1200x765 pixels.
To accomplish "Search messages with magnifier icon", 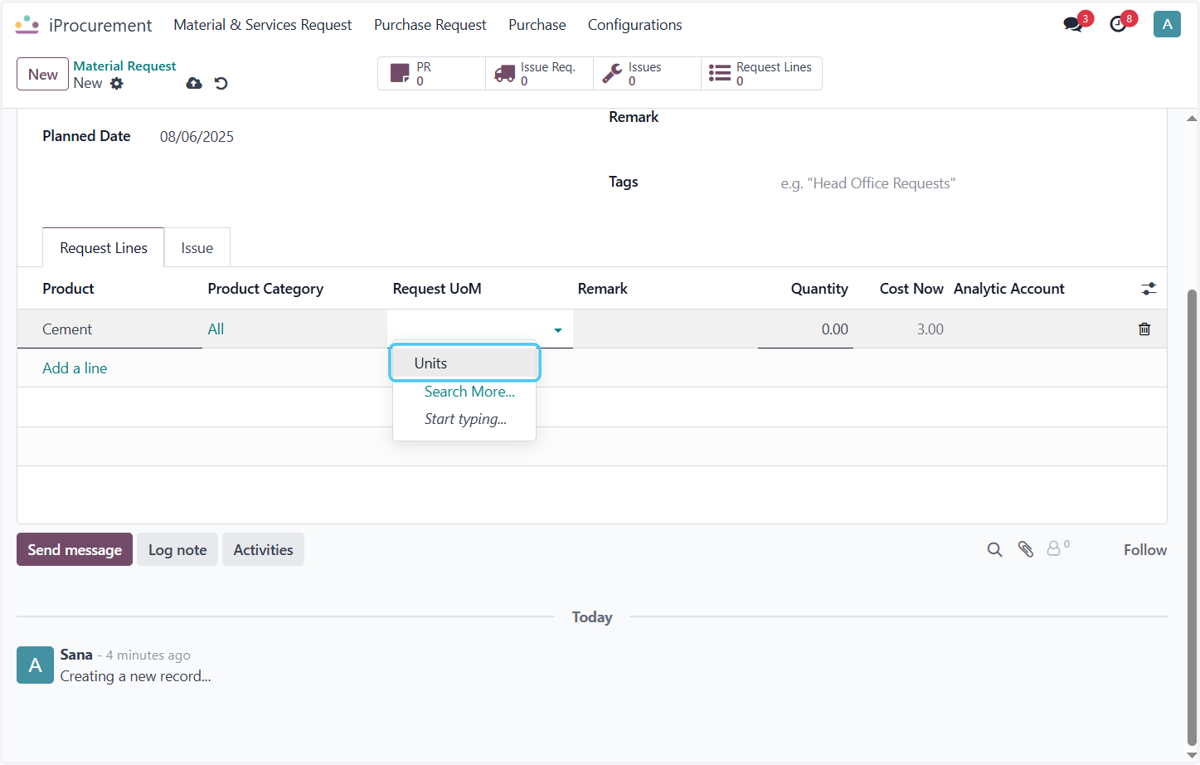I will [995, 550].
